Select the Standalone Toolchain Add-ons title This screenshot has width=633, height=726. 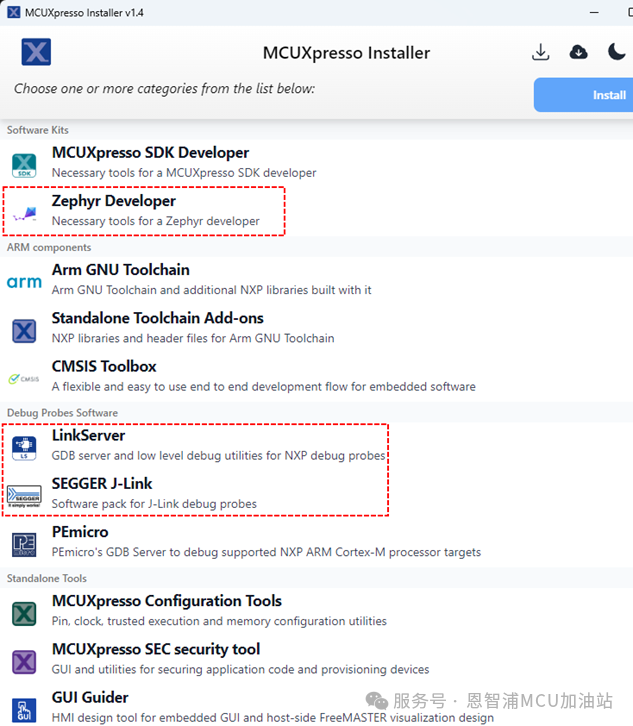158,318
